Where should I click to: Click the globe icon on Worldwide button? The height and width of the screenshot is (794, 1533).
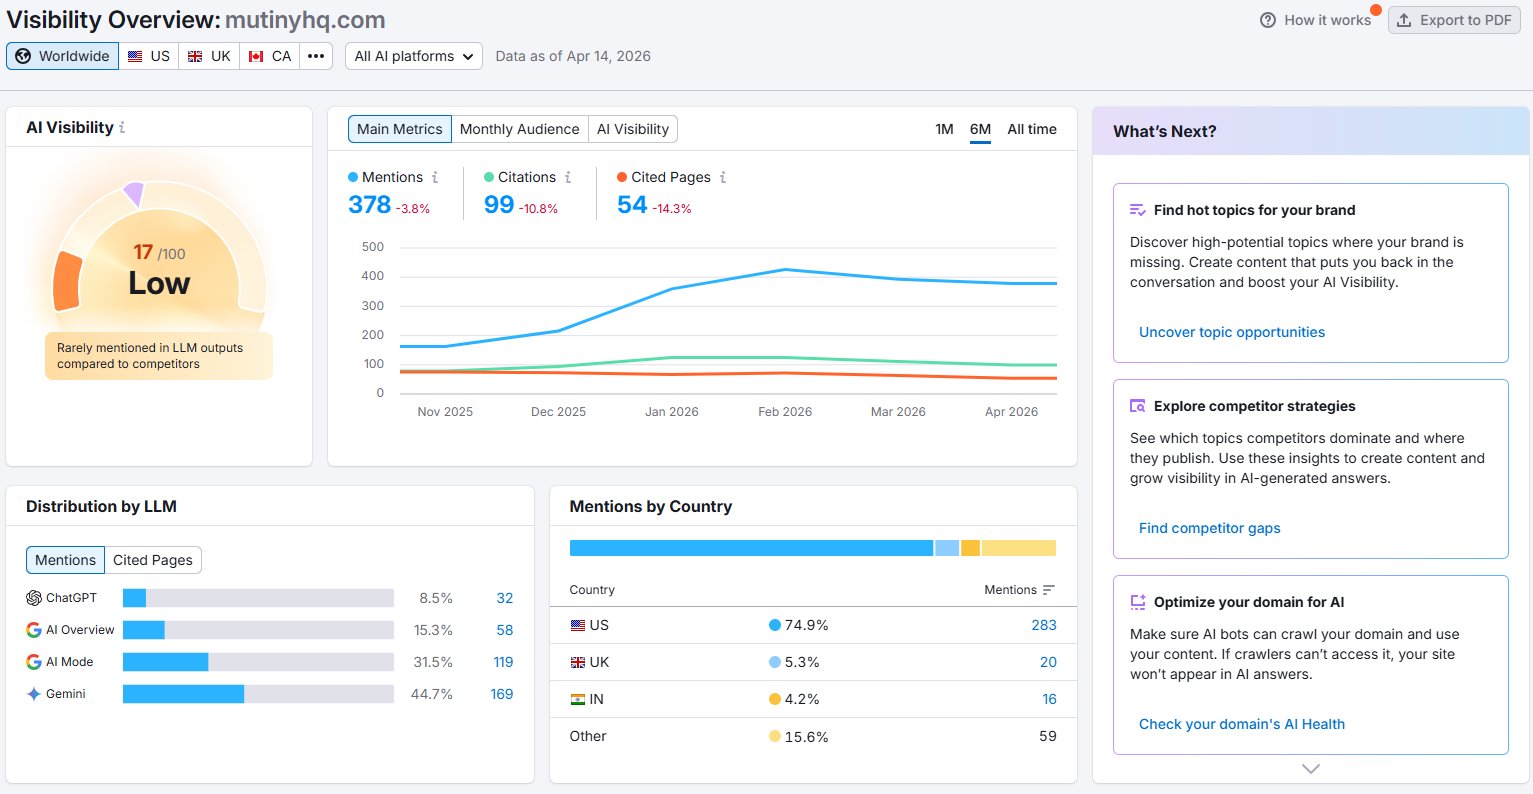tap(23, 56)
